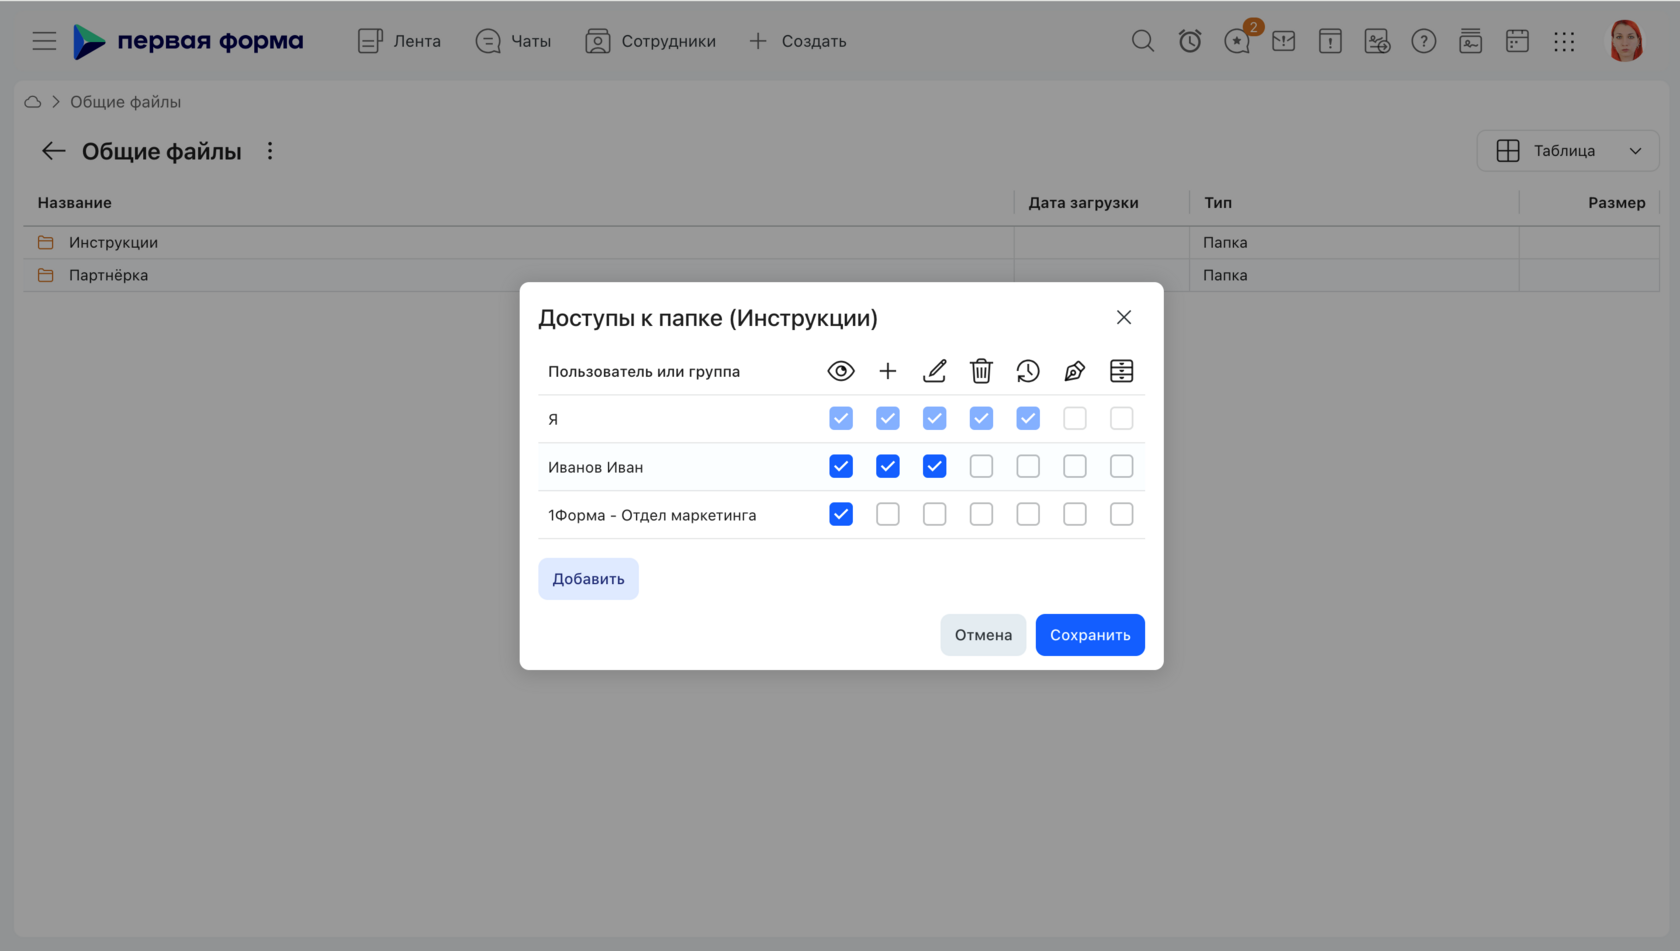
Task: Open starred notifications with badge 2
Action: coord(1238,41)
